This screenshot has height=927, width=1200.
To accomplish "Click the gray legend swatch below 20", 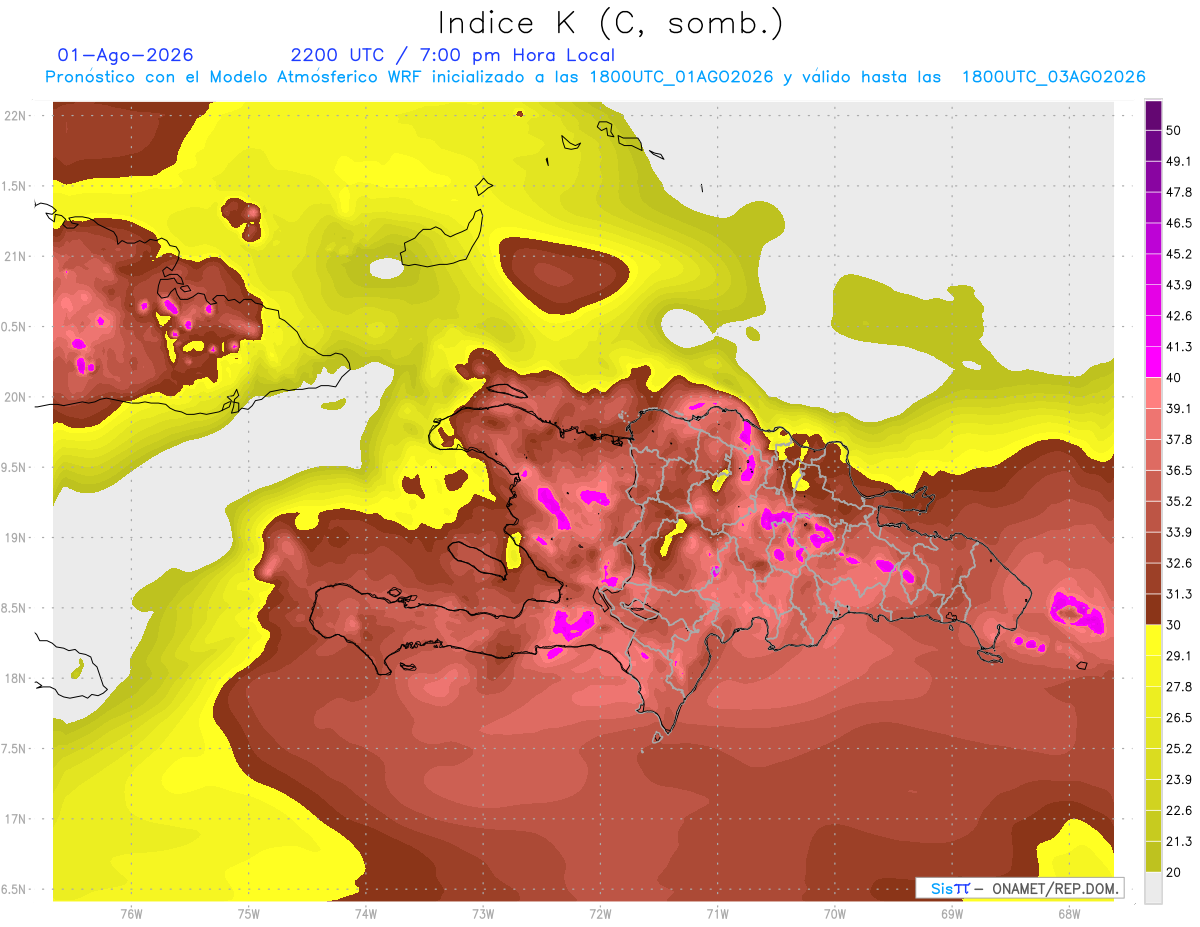I will tap(1153, 887).
